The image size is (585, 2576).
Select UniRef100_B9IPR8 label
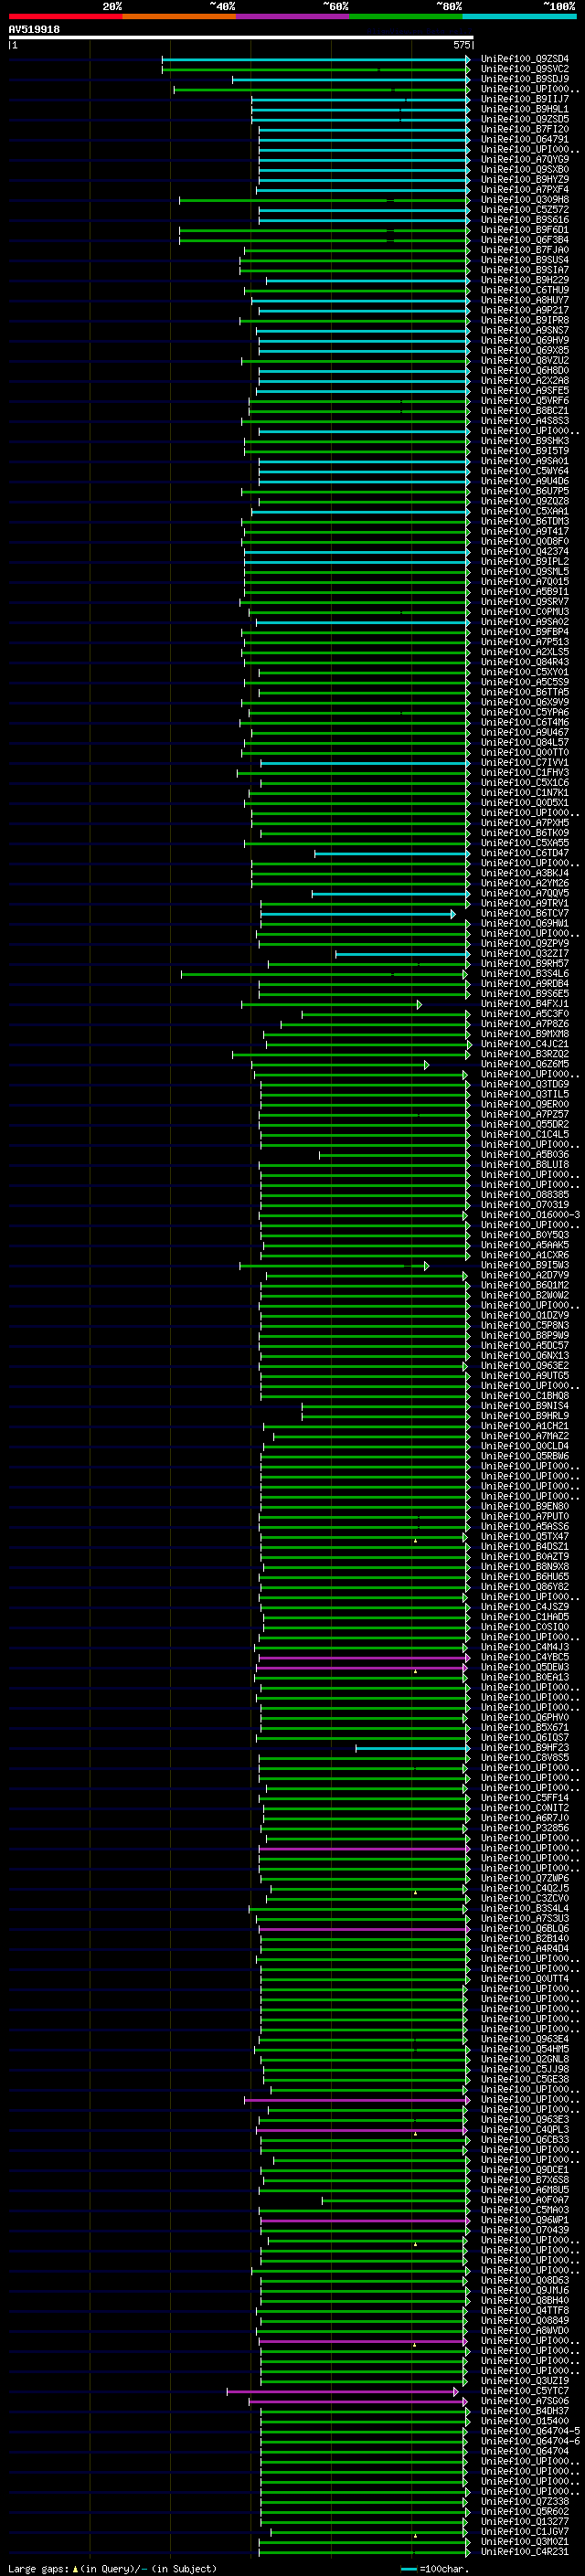pos(524,320)
